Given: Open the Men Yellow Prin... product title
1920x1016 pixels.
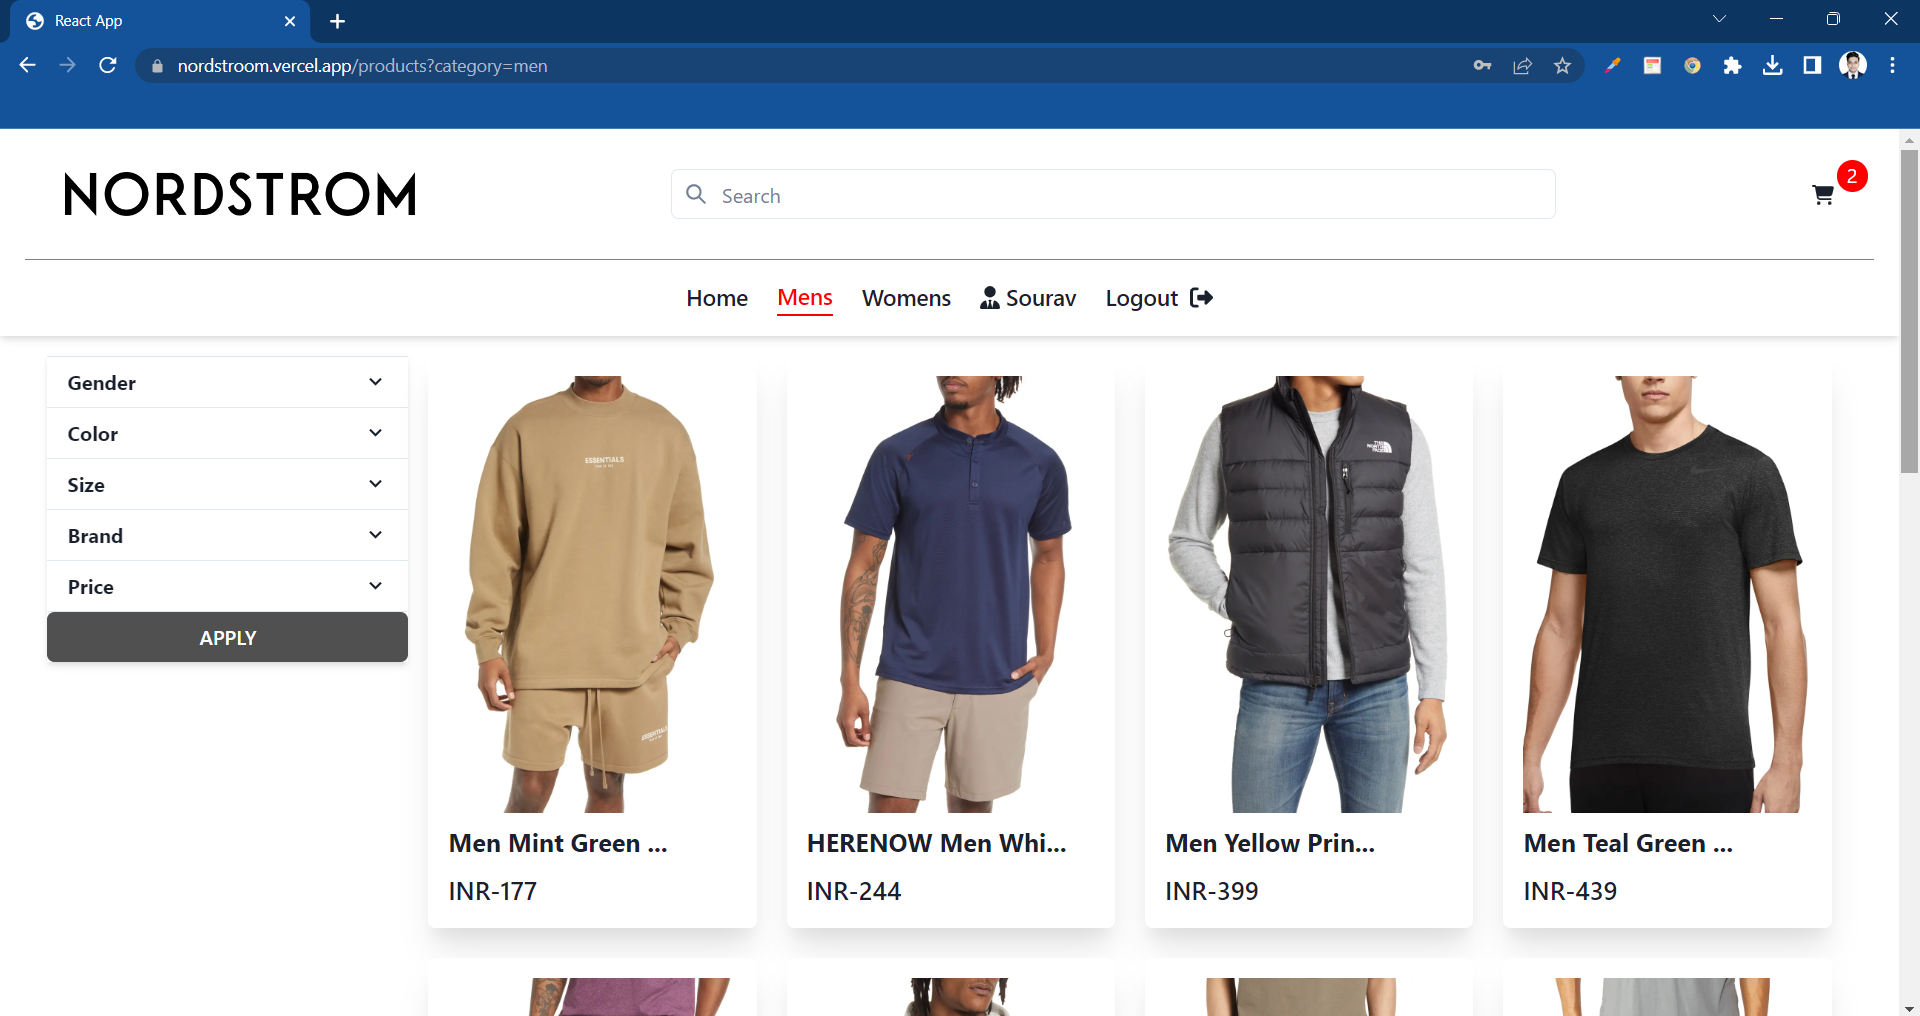Looking at the screenshot, I should point(1270,843).
